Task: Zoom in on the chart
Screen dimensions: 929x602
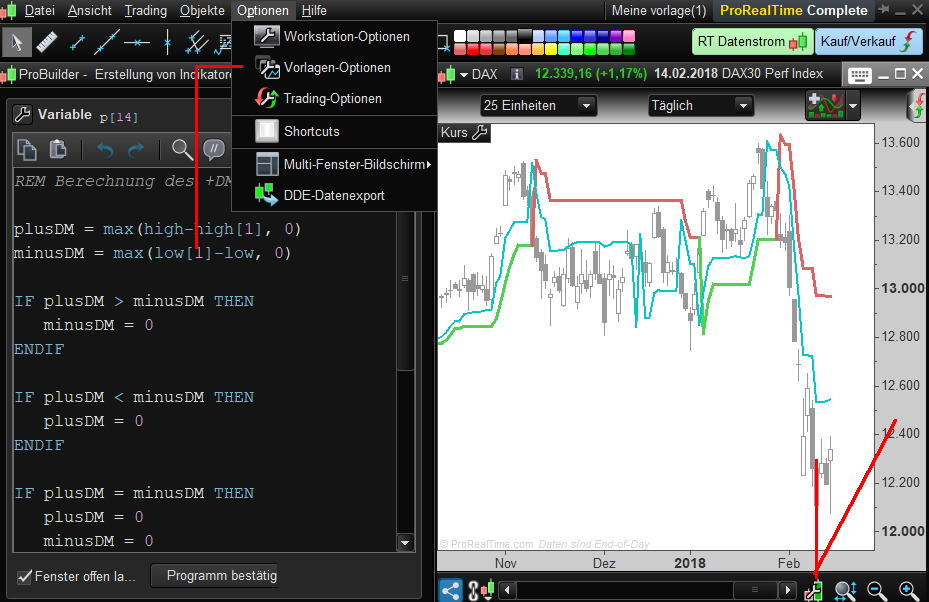Action: pyautogui.click(x=908, y=590)
